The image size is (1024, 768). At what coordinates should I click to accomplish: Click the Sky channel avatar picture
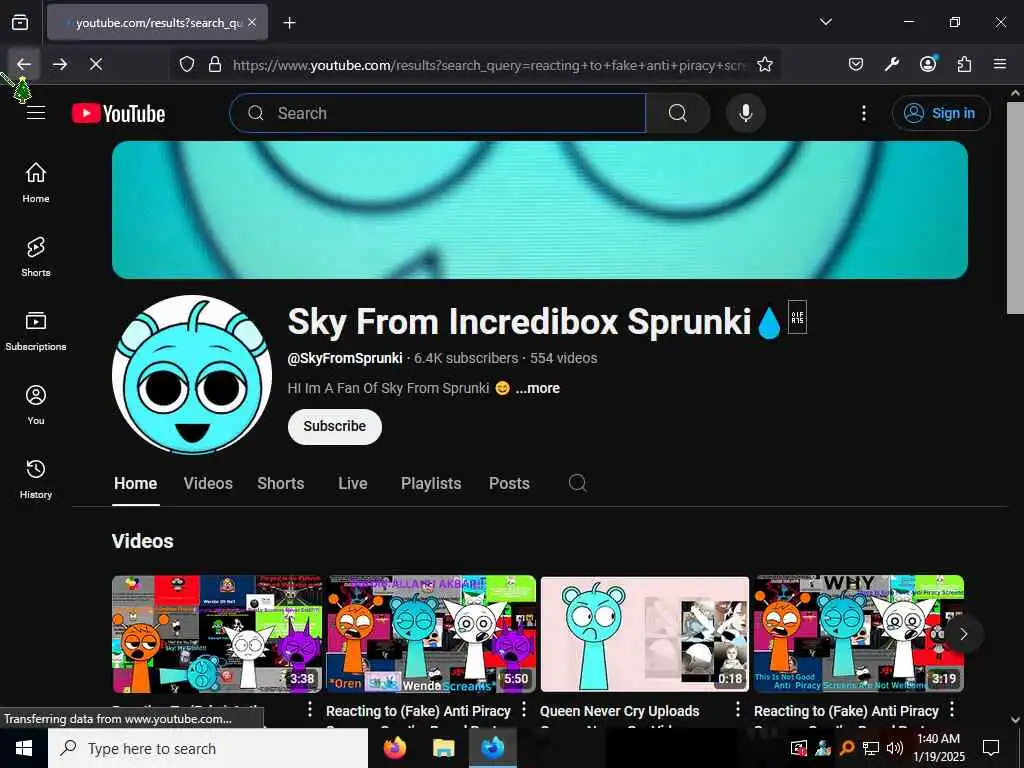[192, 374]
